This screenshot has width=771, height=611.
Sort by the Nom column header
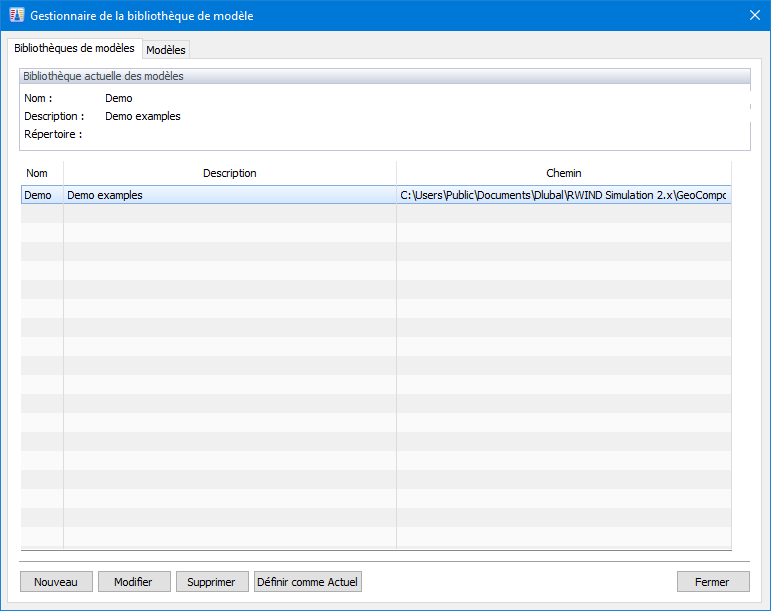coord(42,173)
